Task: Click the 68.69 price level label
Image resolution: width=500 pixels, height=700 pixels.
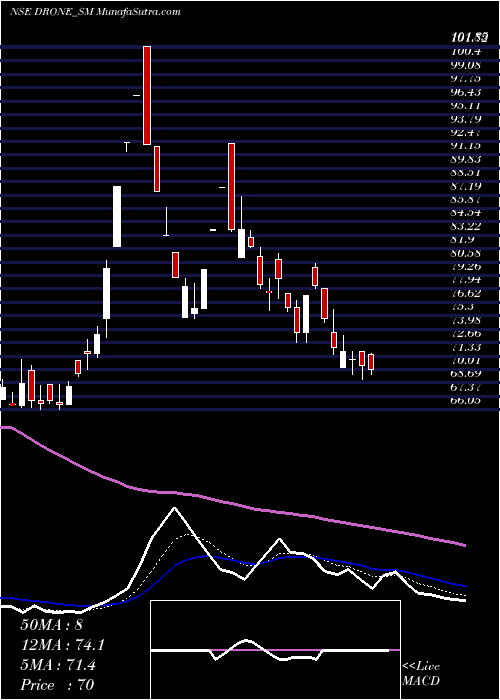Action: click(x=465, y=374)
